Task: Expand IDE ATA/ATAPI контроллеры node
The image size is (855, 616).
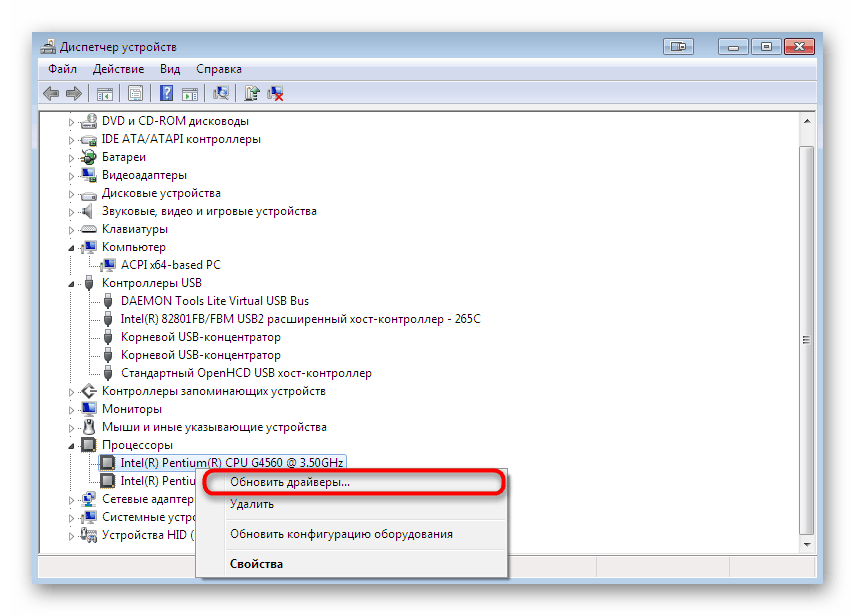Action: click(71, 140)
